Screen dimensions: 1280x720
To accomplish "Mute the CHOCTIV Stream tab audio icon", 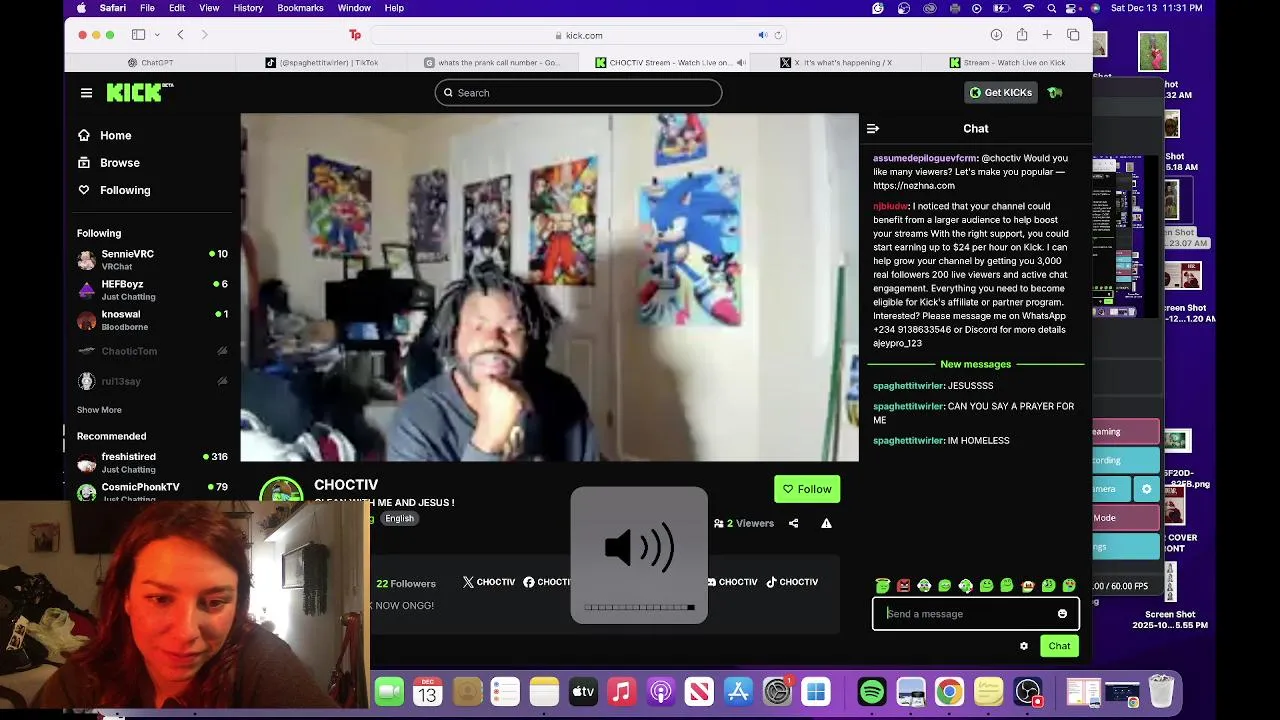I will click(x=741, y=62).
